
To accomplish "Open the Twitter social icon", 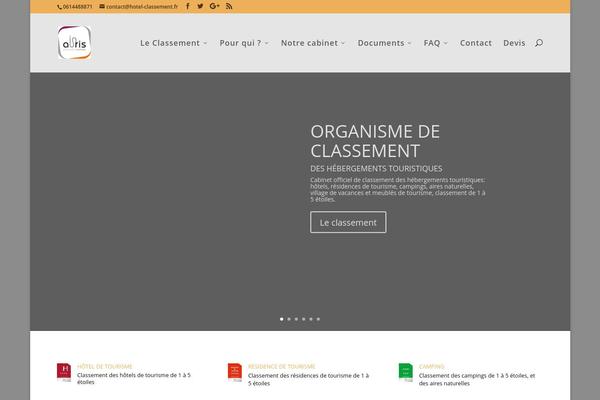I will (x=200, y=6).
